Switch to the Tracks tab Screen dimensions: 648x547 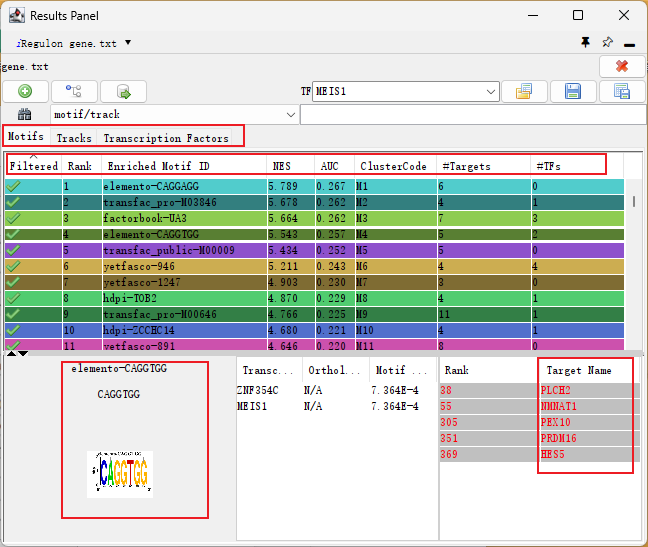pyautogui.click(x=74, y=138)
